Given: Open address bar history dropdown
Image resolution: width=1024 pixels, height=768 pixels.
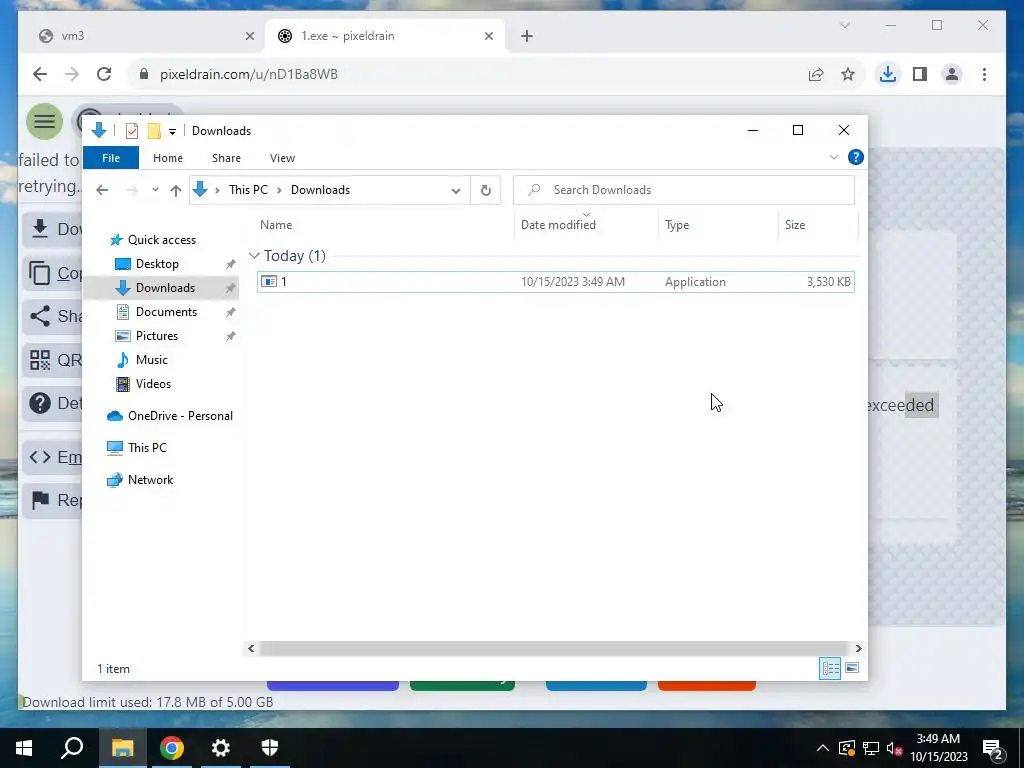Looking at the screenshot, I should click(455, 191).
